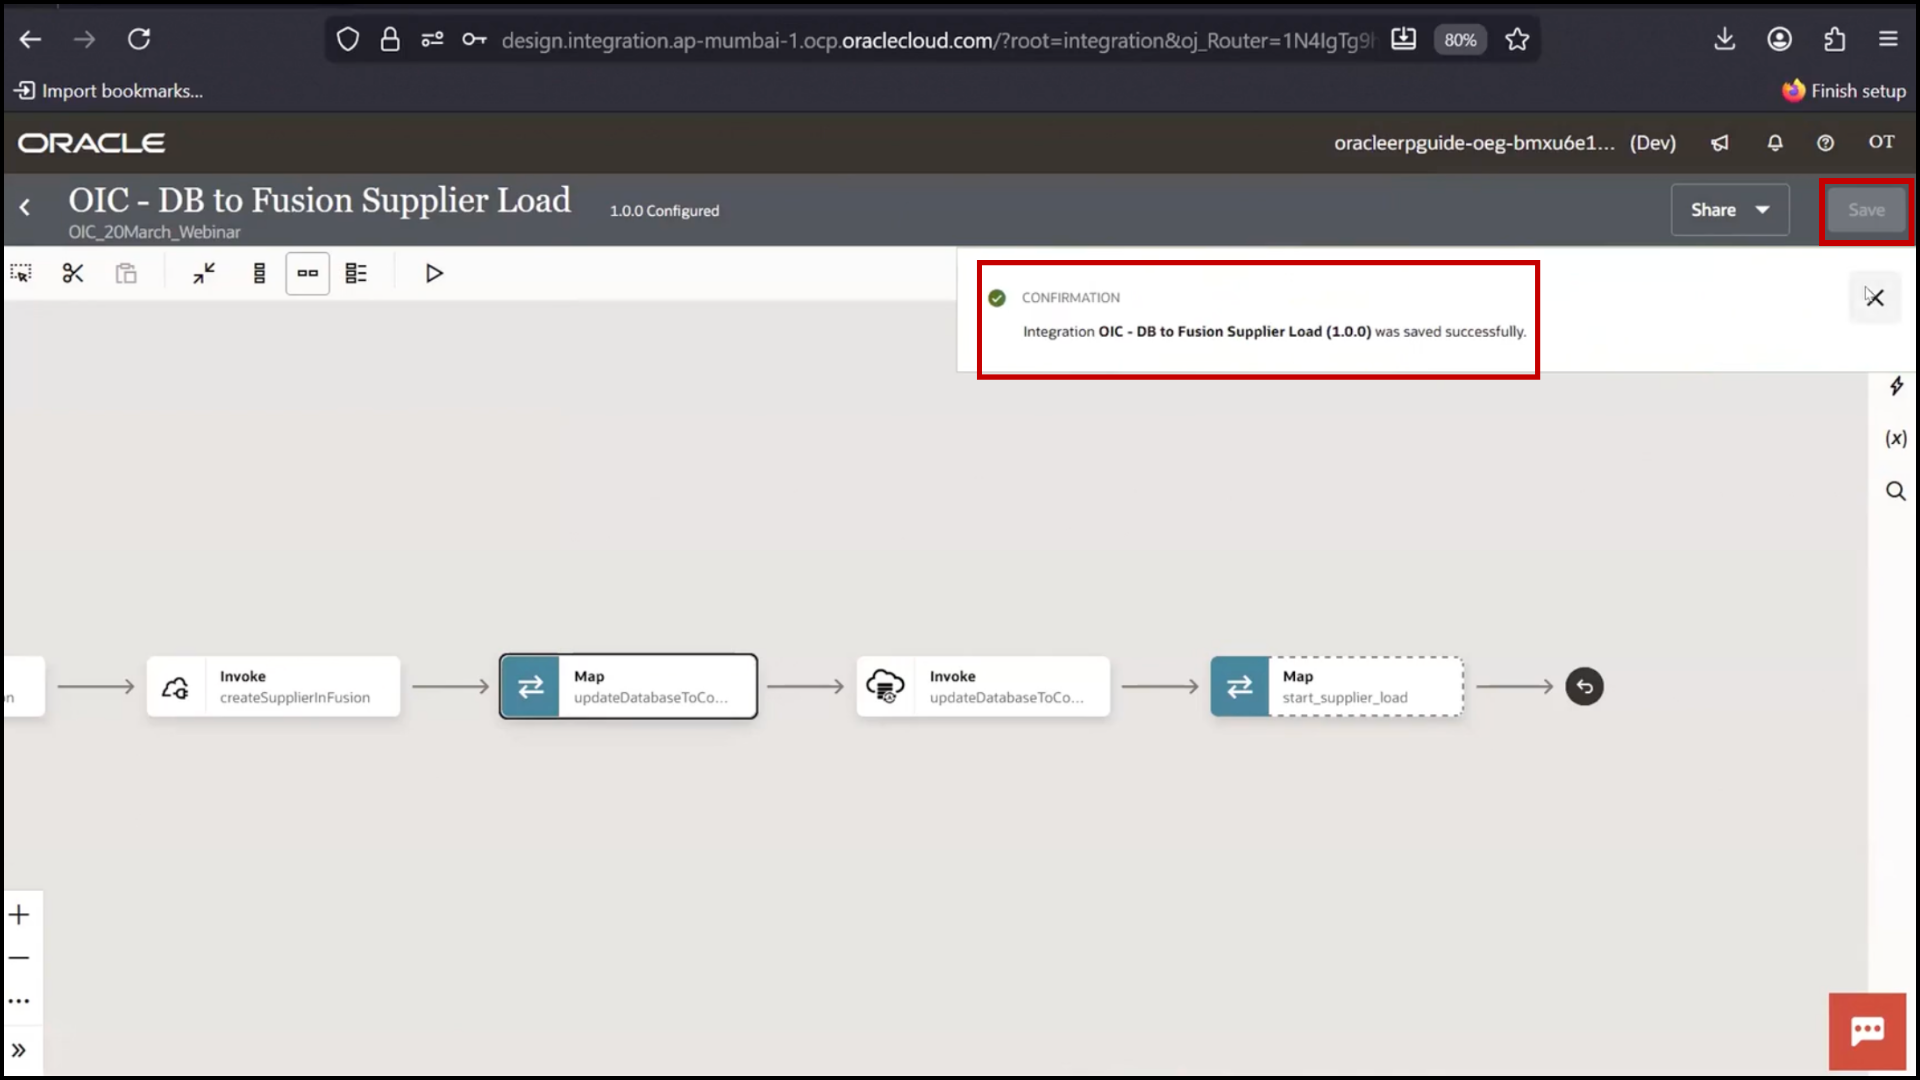The height and width of the screenshot is (1080, 1920).
Task: Click the Paste clipboard icon
Action: tap(126, 273)
